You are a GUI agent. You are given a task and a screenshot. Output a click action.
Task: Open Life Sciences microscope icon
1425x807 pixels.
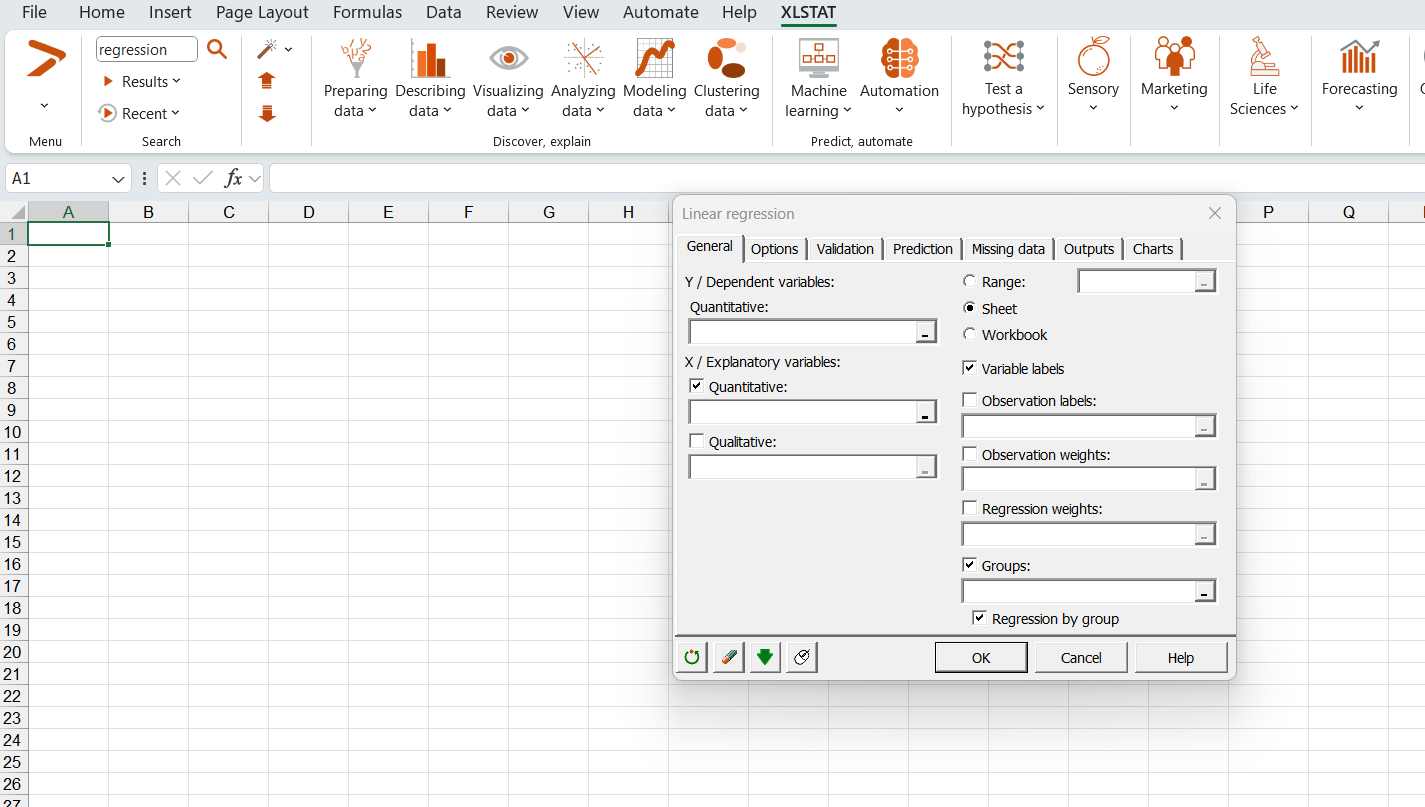click(1264, 57)
